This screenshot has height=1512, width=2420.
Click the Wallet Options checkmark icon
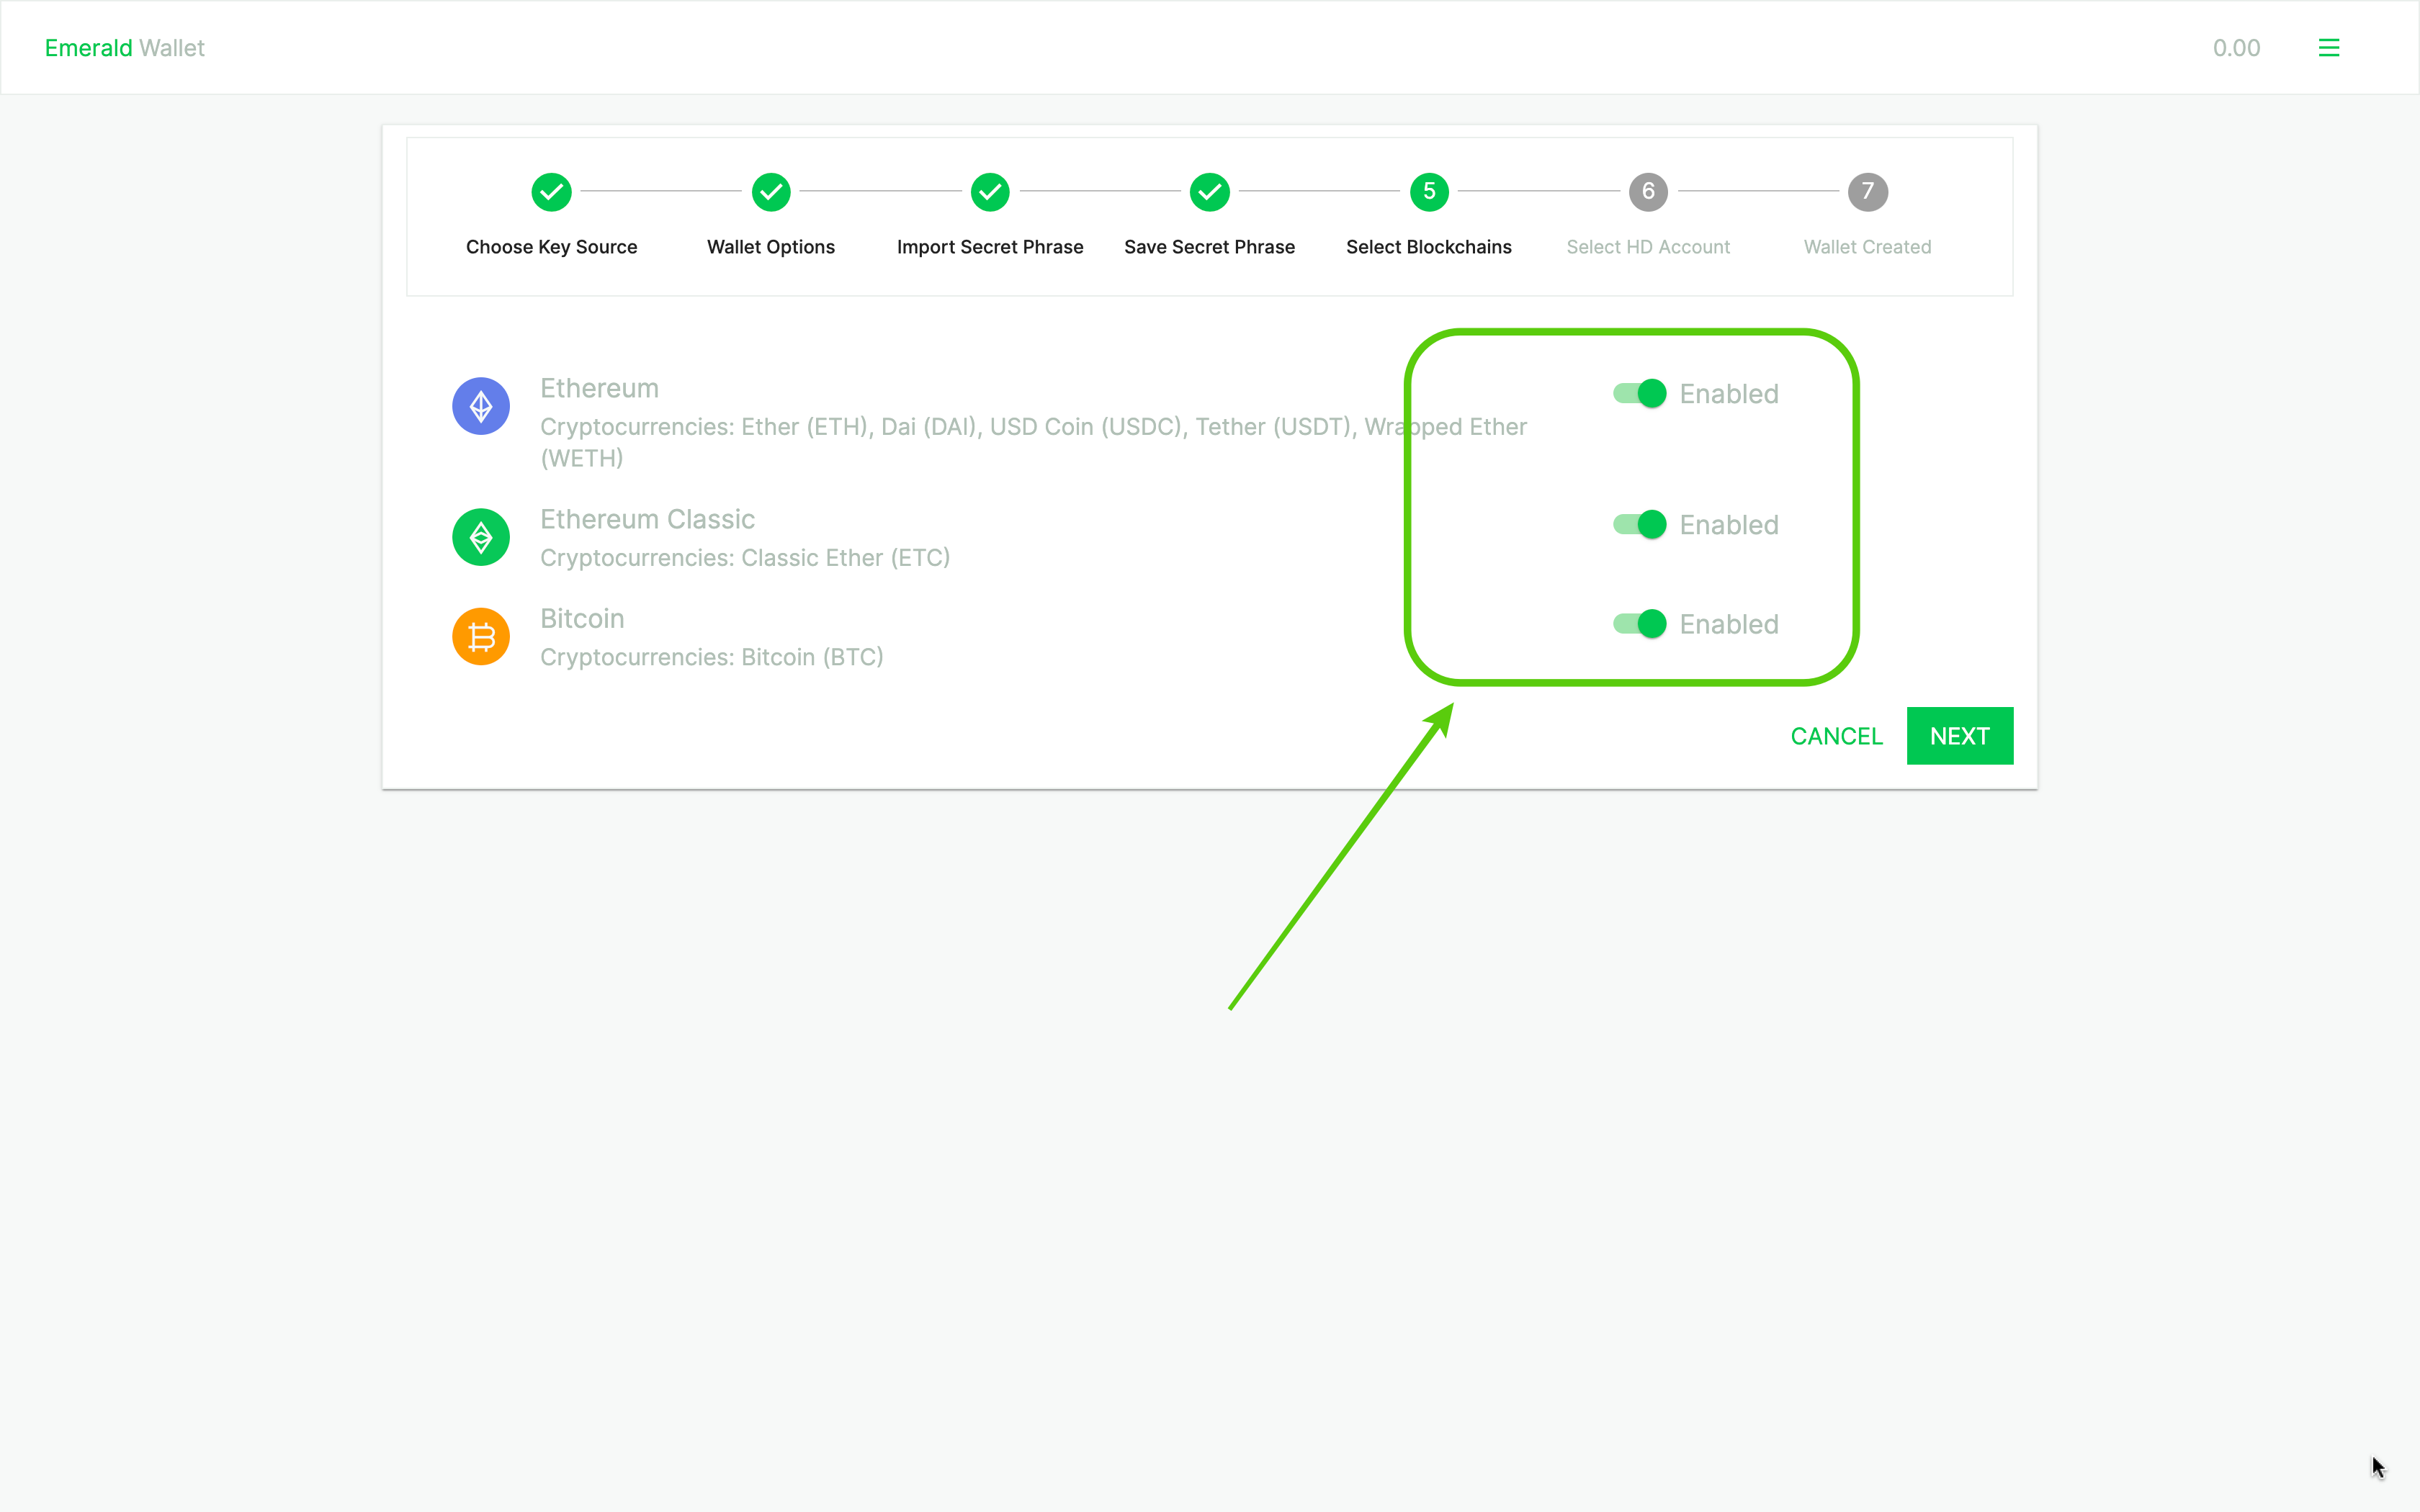pyautogui.click(x=770, y=190)
